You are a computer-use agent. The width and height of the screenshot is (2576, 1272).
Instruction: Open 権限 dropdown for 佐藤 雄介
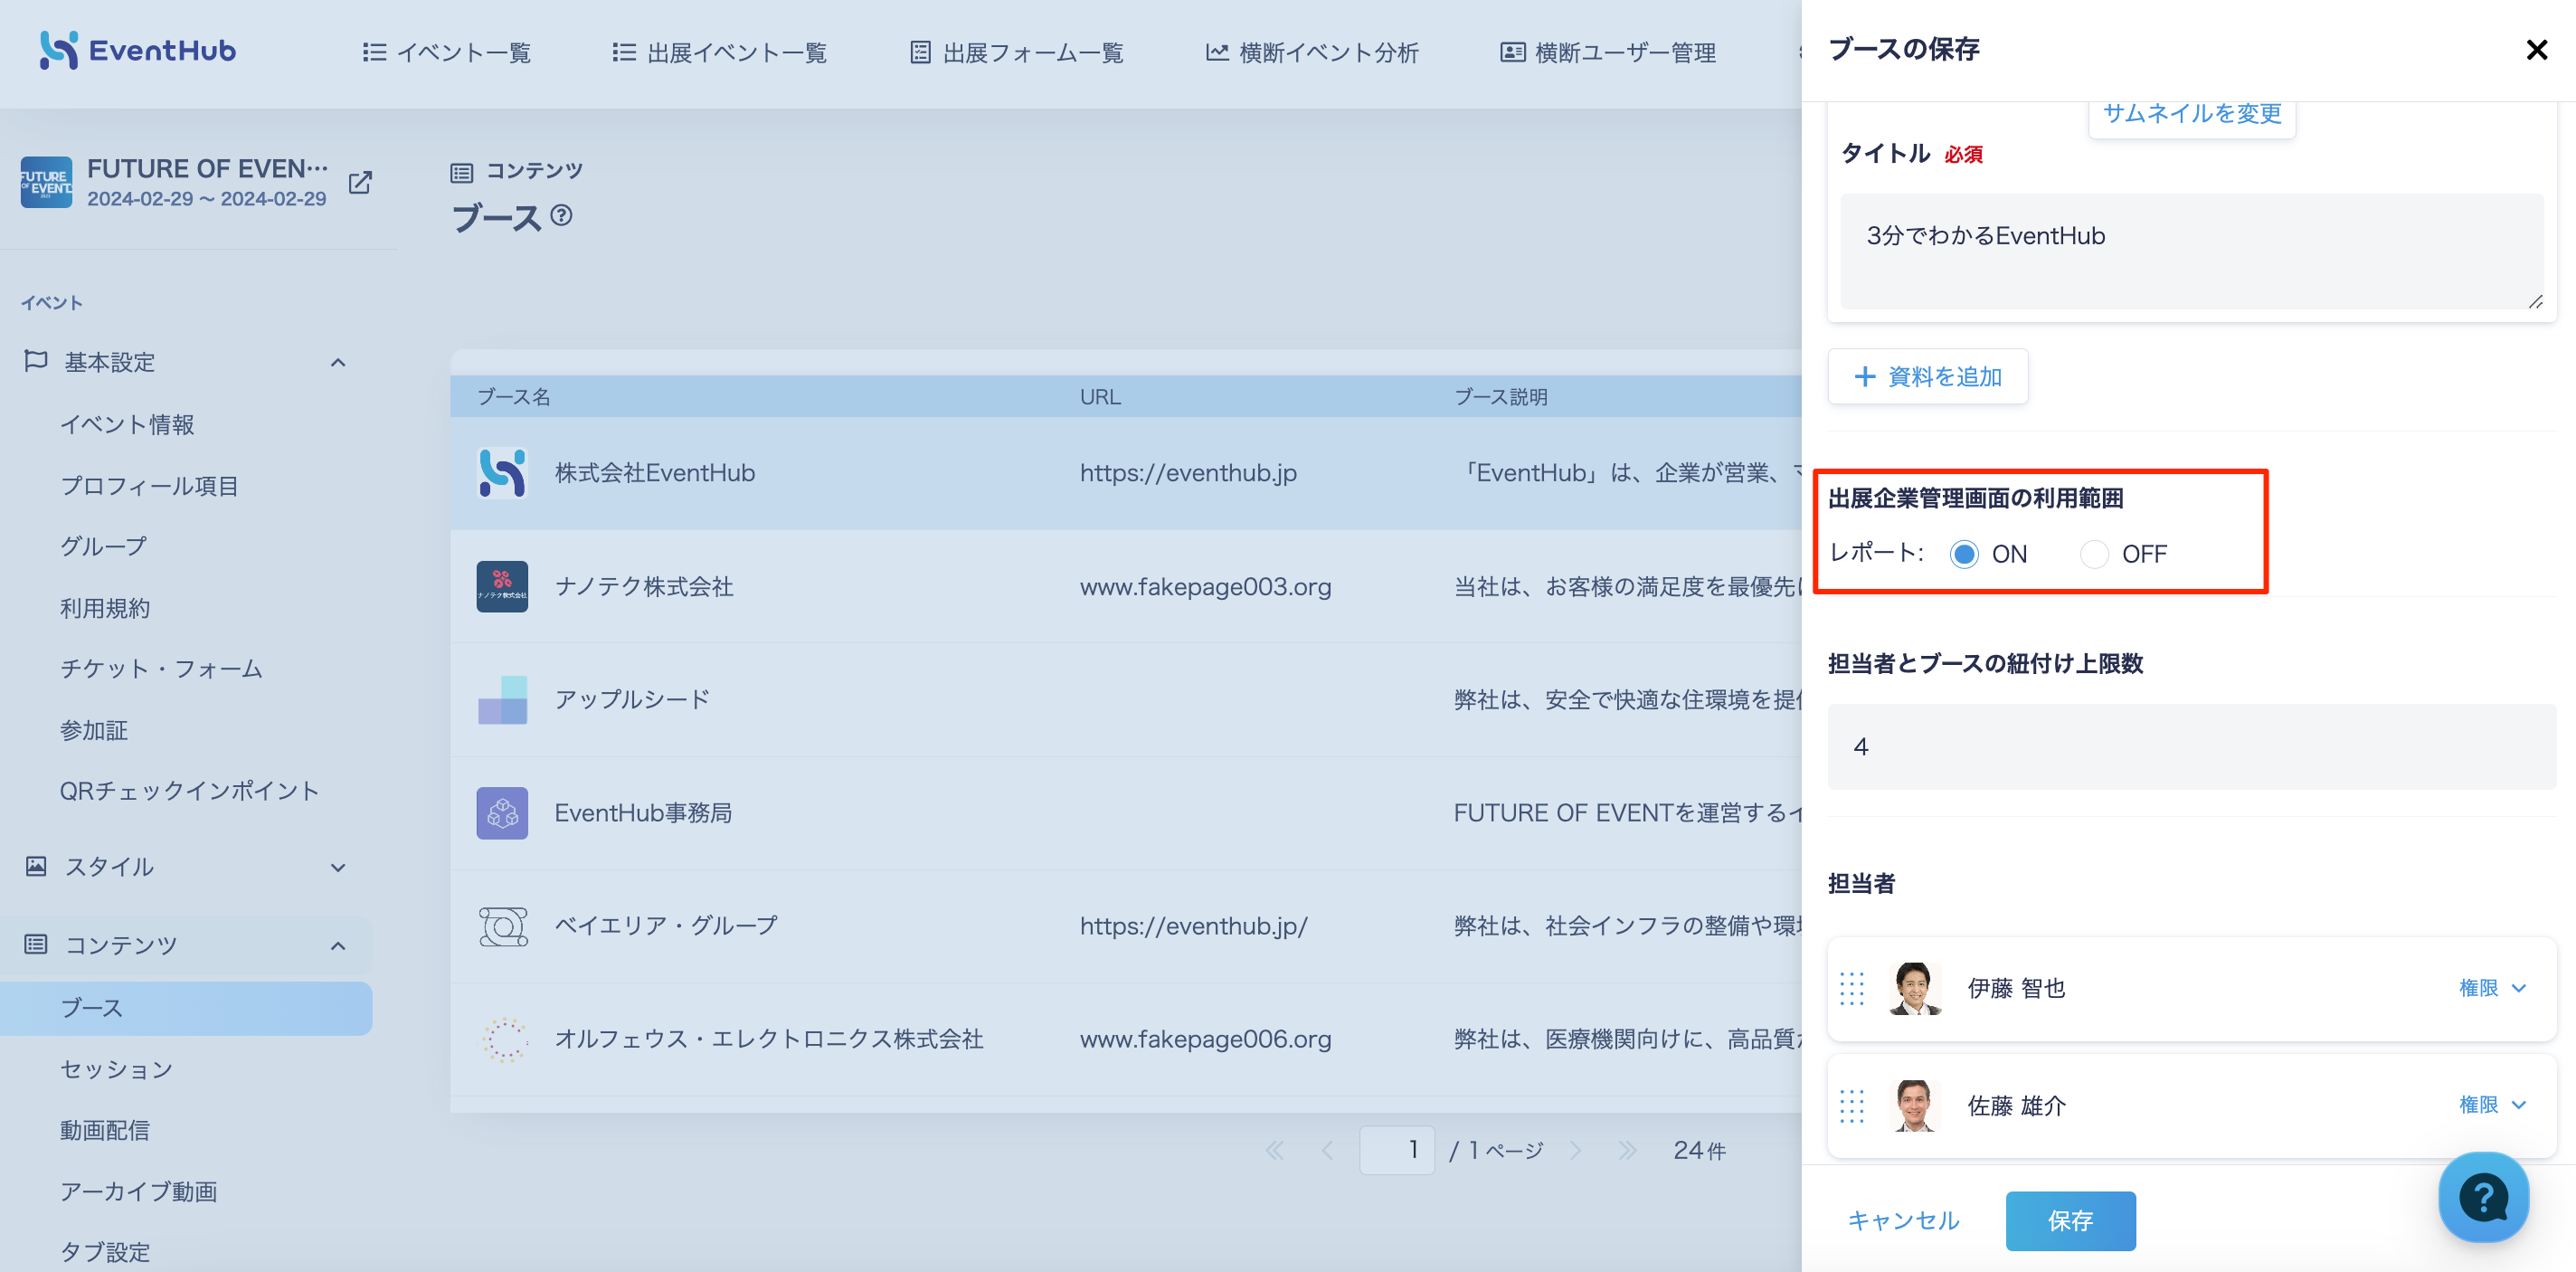pos(2493,1105)
